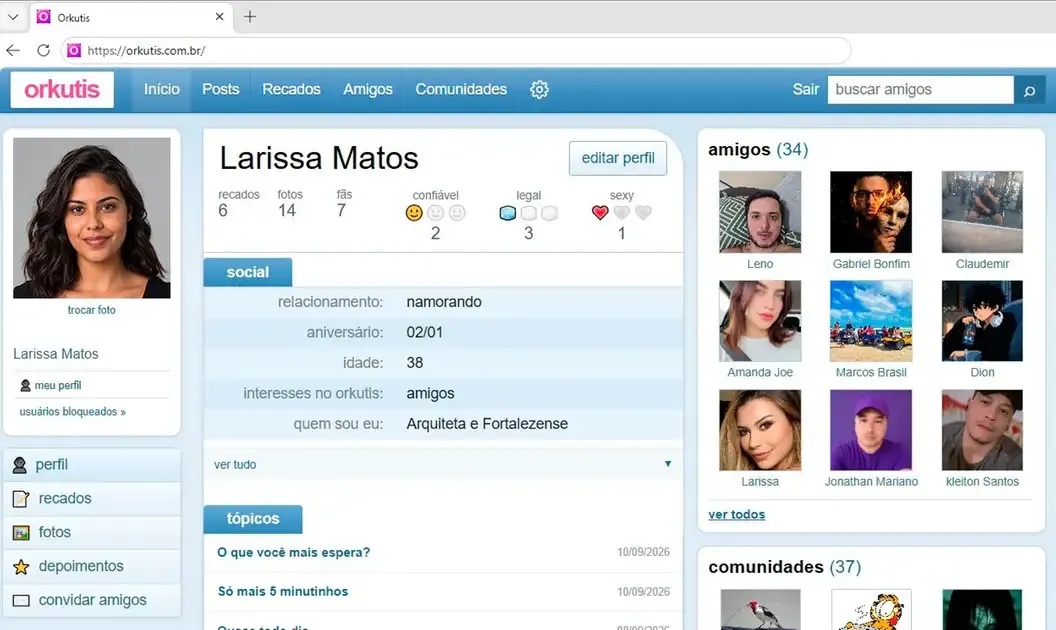Click the third confiável smiley
Image resolution: width=1056 pixels, height=630 pixels.
(457, 213)
